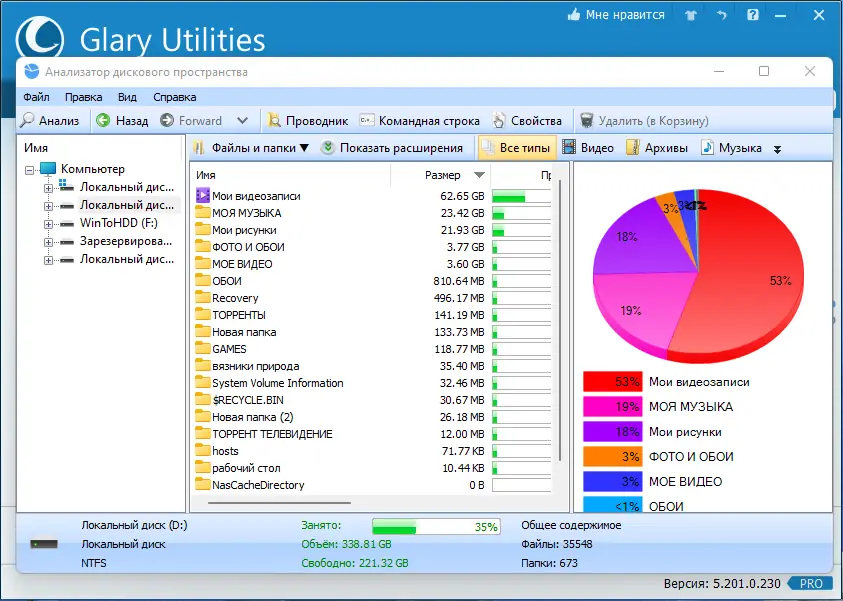843x601 pixels.
Task: Open the Вид menu
Action: coord(127,97)
